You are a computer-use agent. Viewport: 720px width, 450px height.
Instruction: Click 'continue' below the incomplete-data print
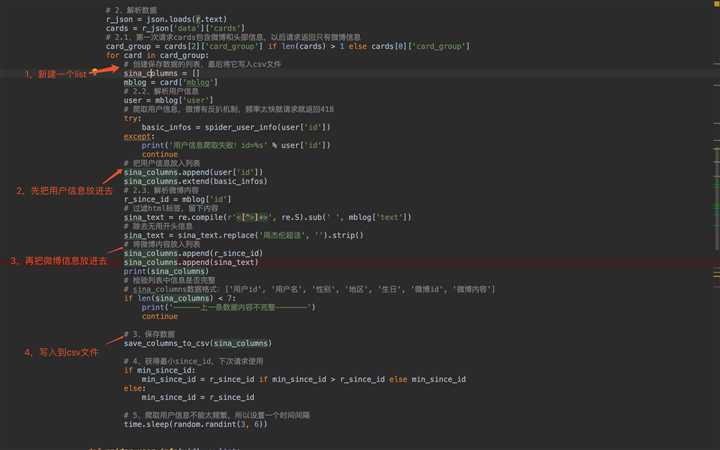click(159, 316)
